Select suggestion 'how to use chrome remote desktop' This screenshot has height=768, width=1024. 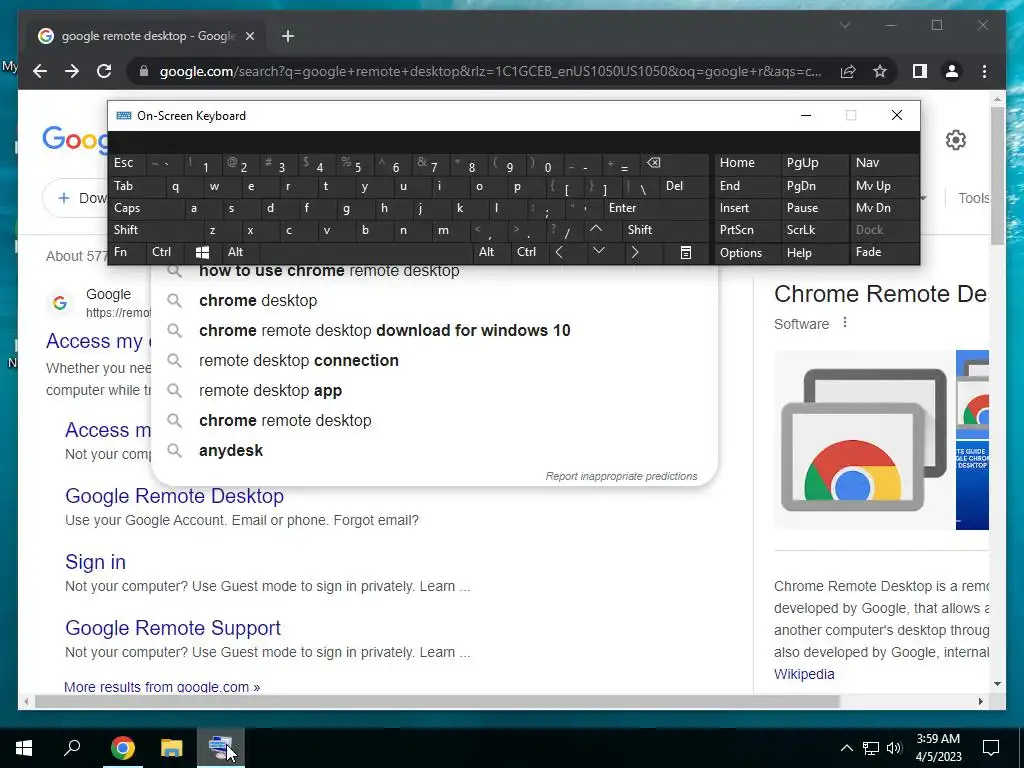pyautogui.click(x=434, y=273)
